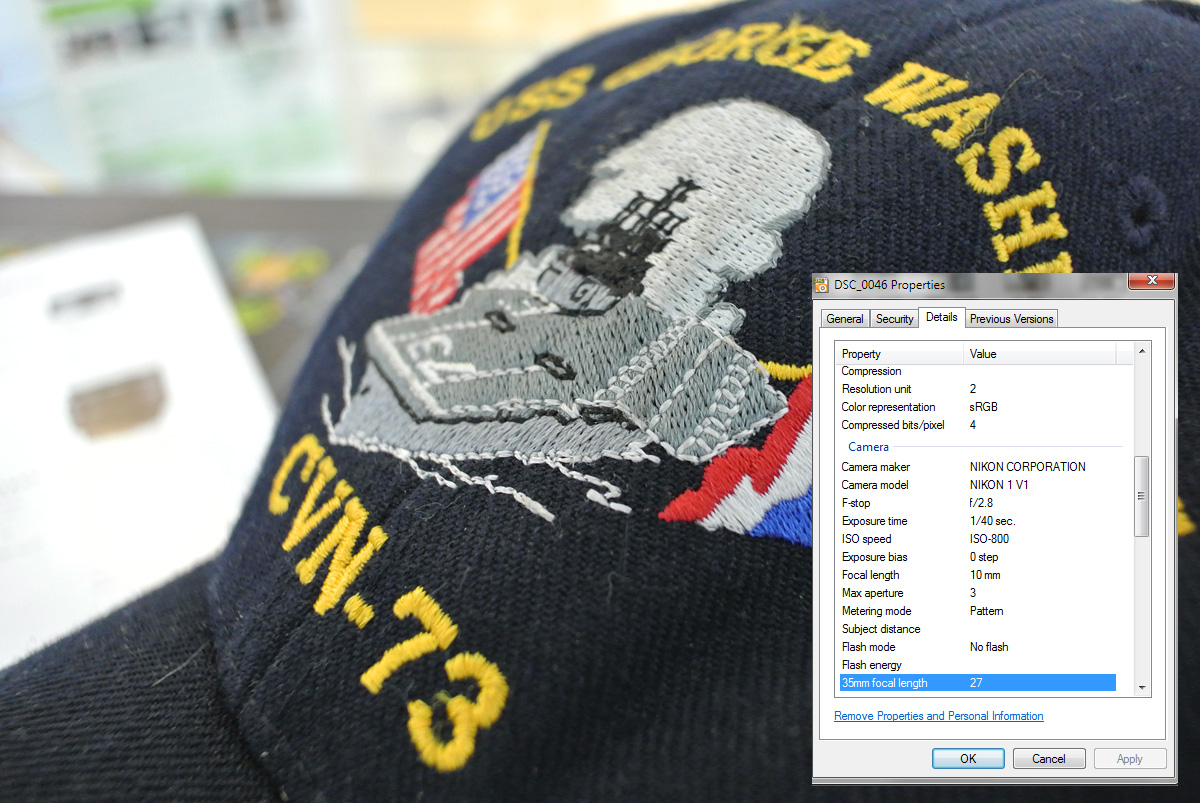The width and height of the screenshot is (1200, 803).
Task: Select the Details tab
Action: pos(941,317)
